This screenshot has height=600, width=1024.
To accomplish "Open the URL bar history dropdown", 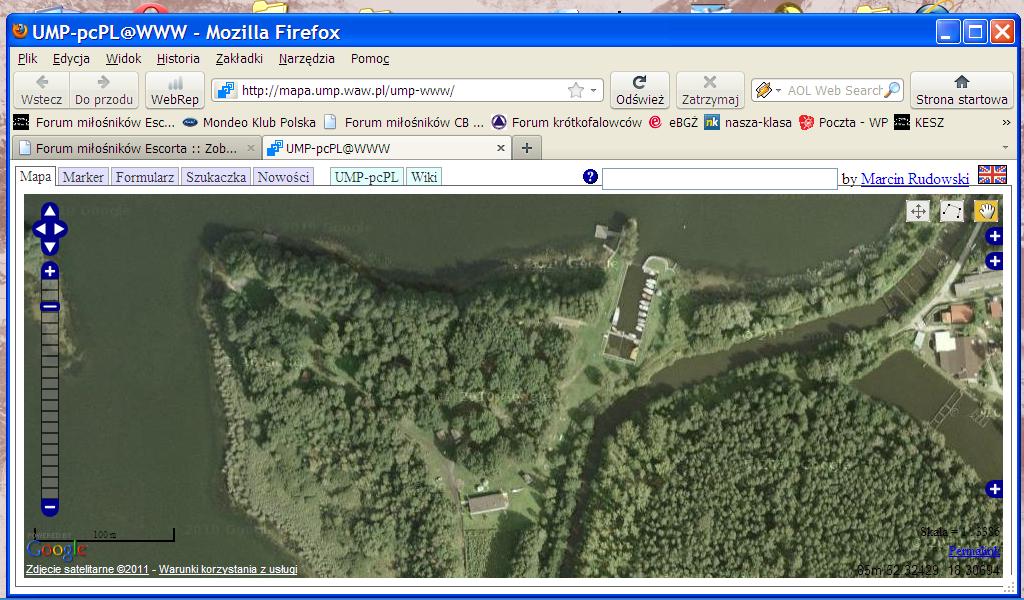I will 594,90.
